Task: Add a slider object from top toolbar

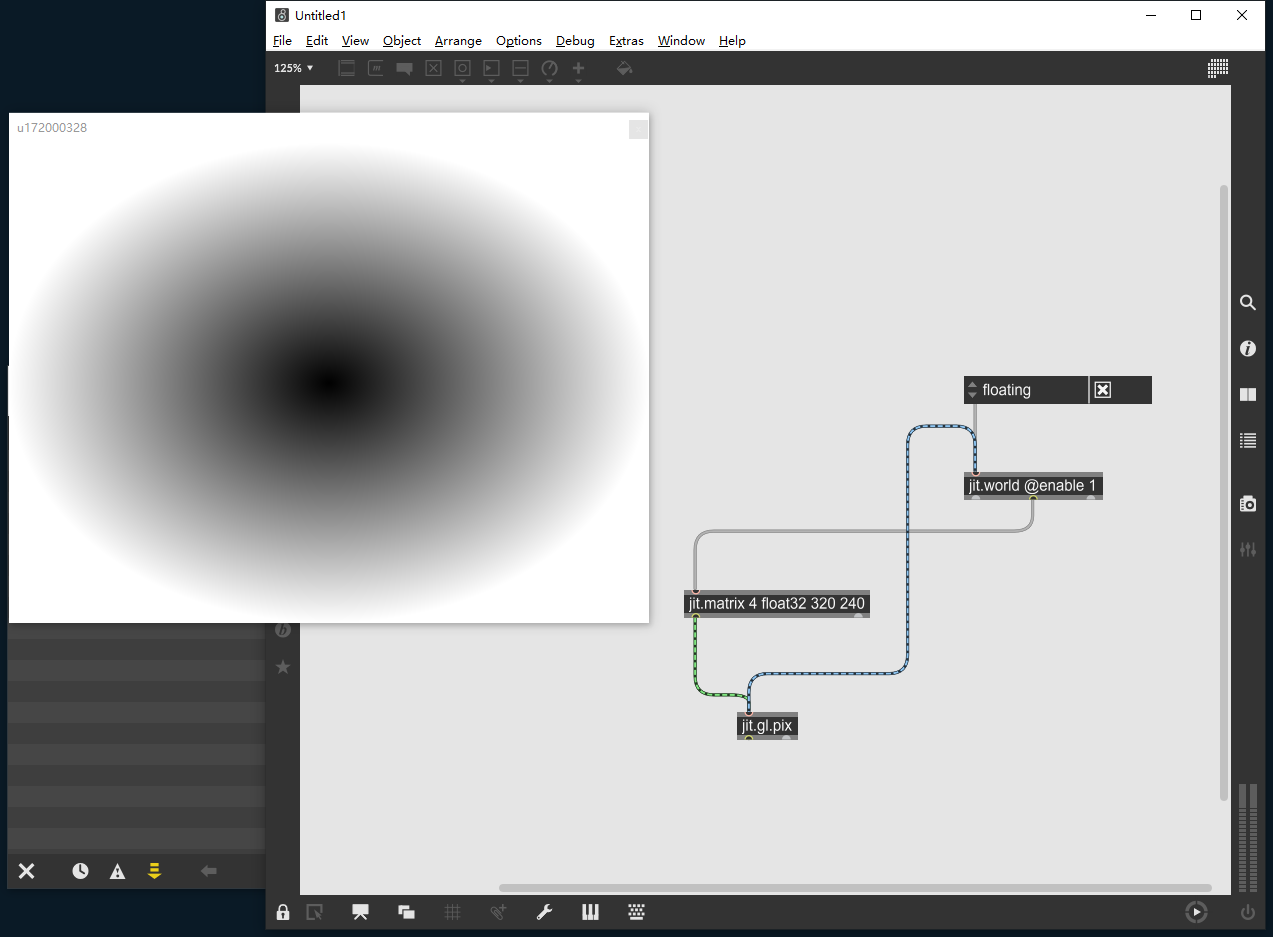Action: pyautogui.click(x=520, y=69)
